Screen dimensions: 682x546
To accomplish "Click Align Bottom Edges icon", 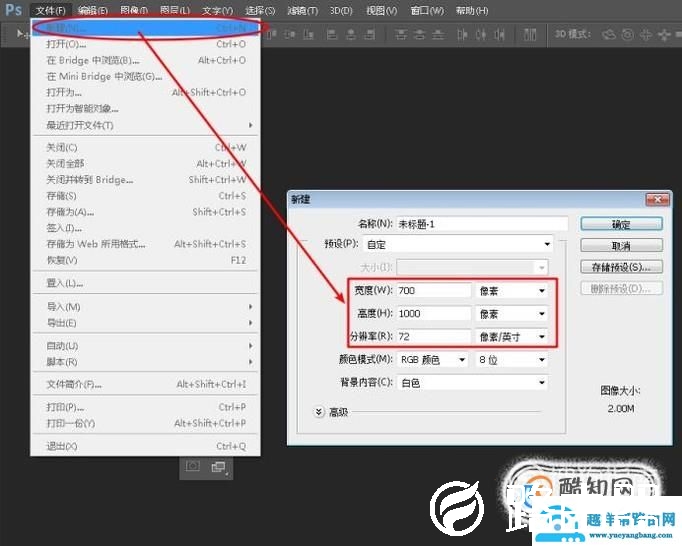I will tap(309, 34).
